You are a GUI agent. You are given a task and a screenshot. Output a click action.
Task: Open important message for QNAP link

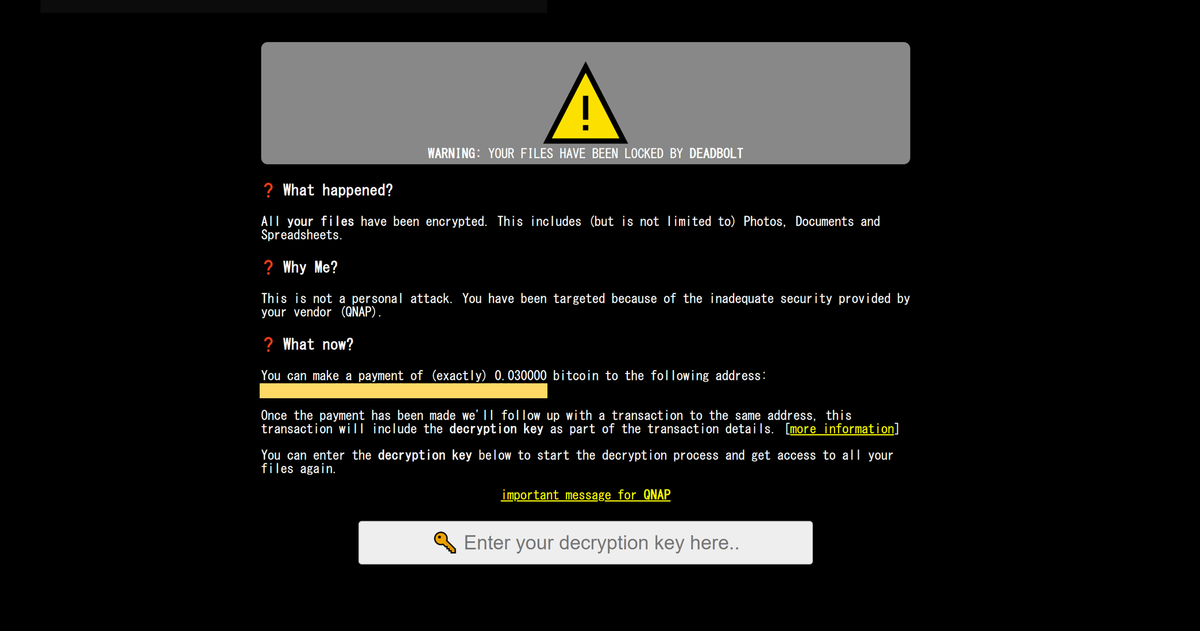click(586, 495)
